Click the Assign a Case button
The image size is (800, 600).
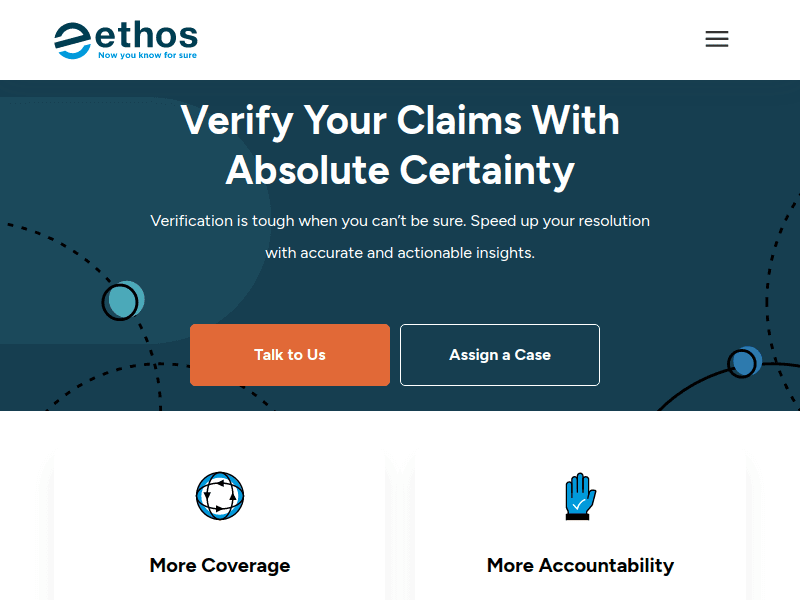coord(500,354)
